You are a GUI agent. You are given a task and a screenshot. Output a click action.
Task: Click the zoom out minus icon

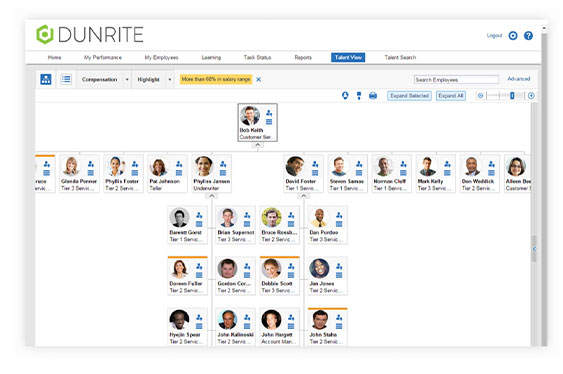[x=480, y=95]
